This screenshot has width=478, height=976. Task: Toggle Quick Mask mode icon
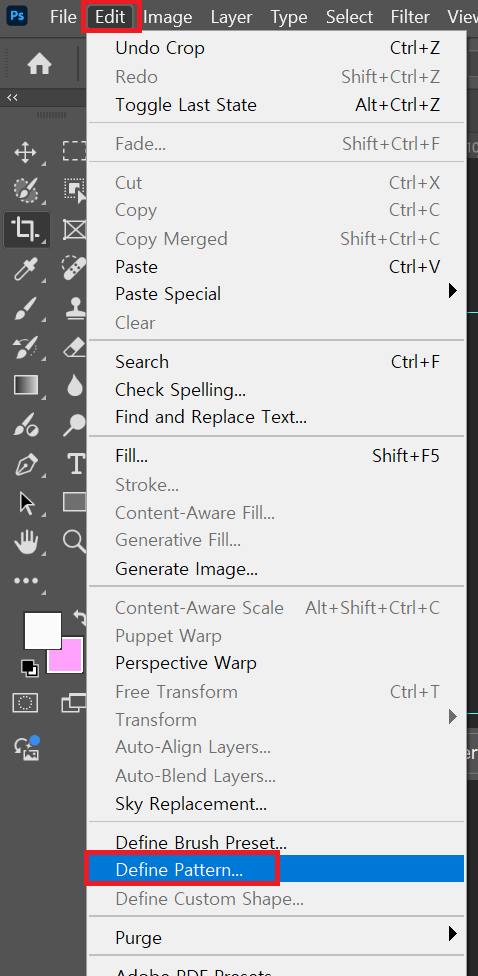click(26, 703)
